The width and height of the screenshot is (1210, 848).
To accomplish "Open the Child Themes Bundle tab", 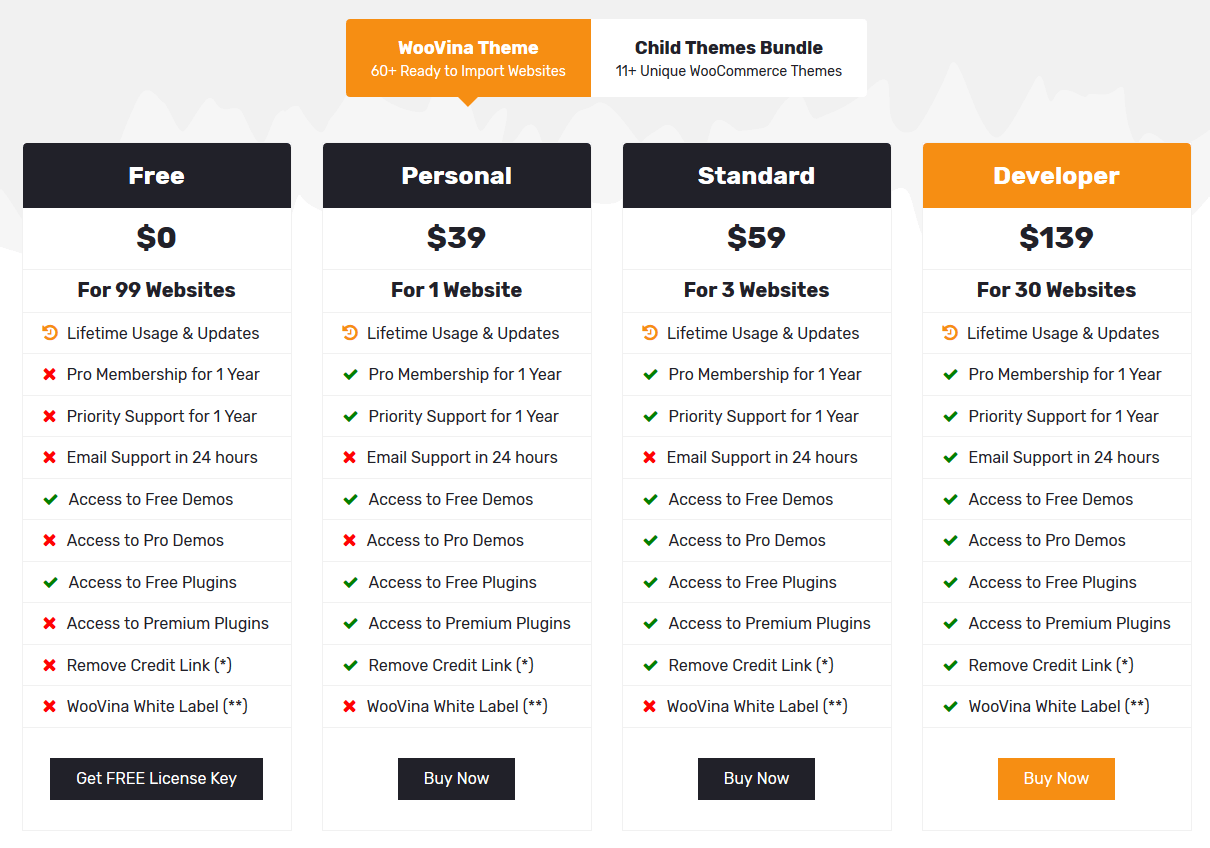I will point(729,58).
